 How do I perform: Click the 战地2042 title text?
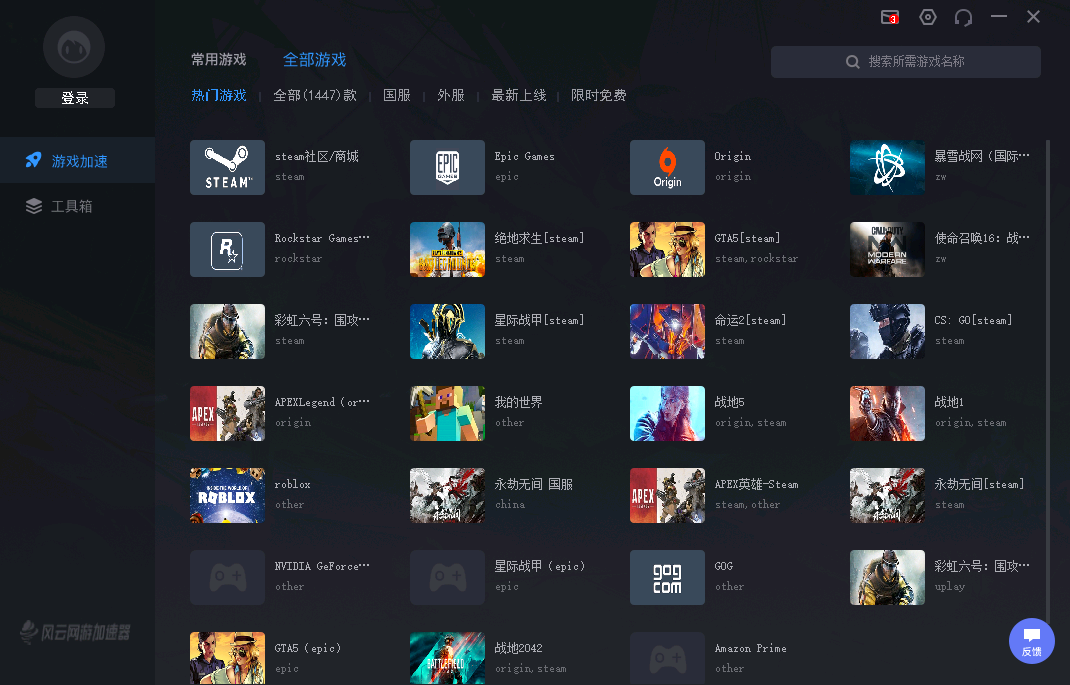[518, 647]
